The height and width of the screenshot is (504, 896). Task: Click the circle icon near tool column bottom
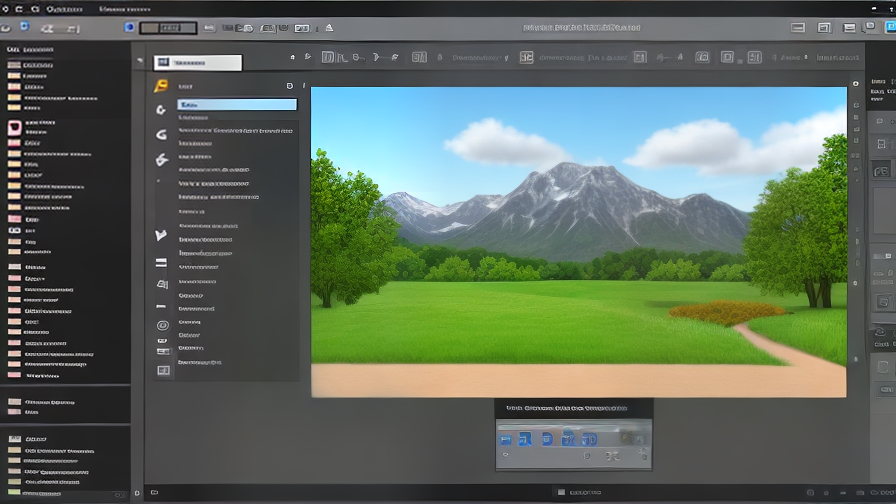(161, 326)
